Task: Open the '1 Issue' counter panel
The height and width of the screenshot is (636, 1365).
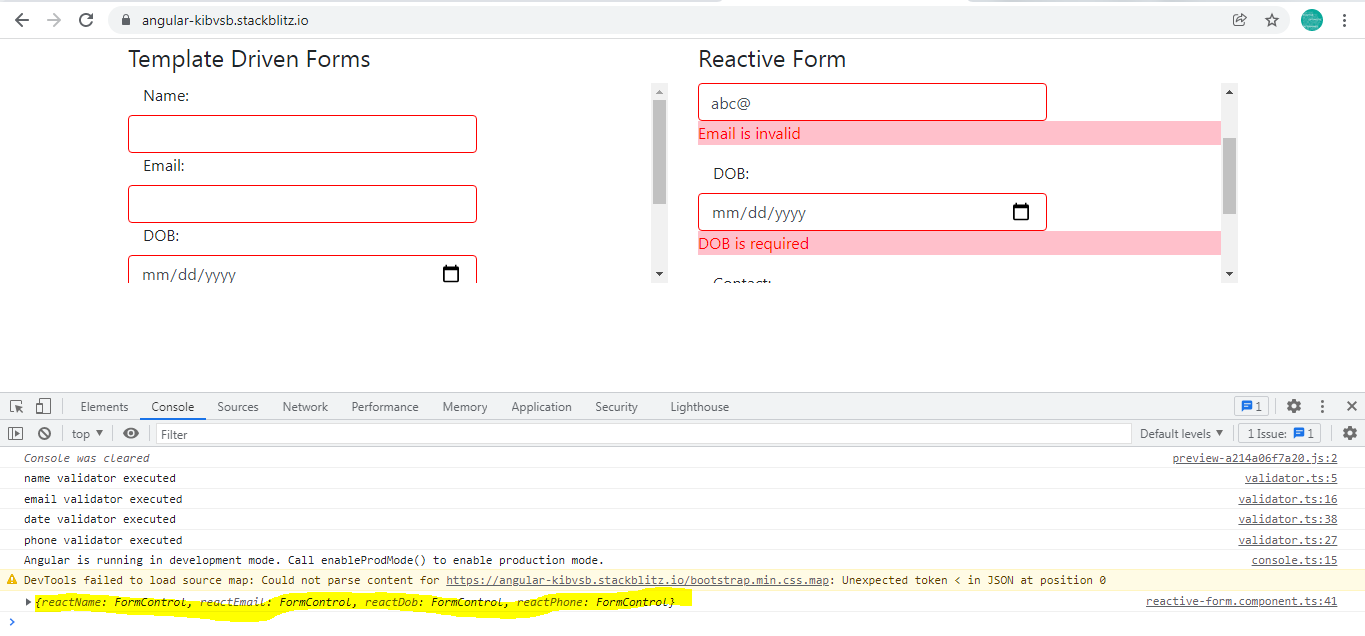Action: [1279, 432]
